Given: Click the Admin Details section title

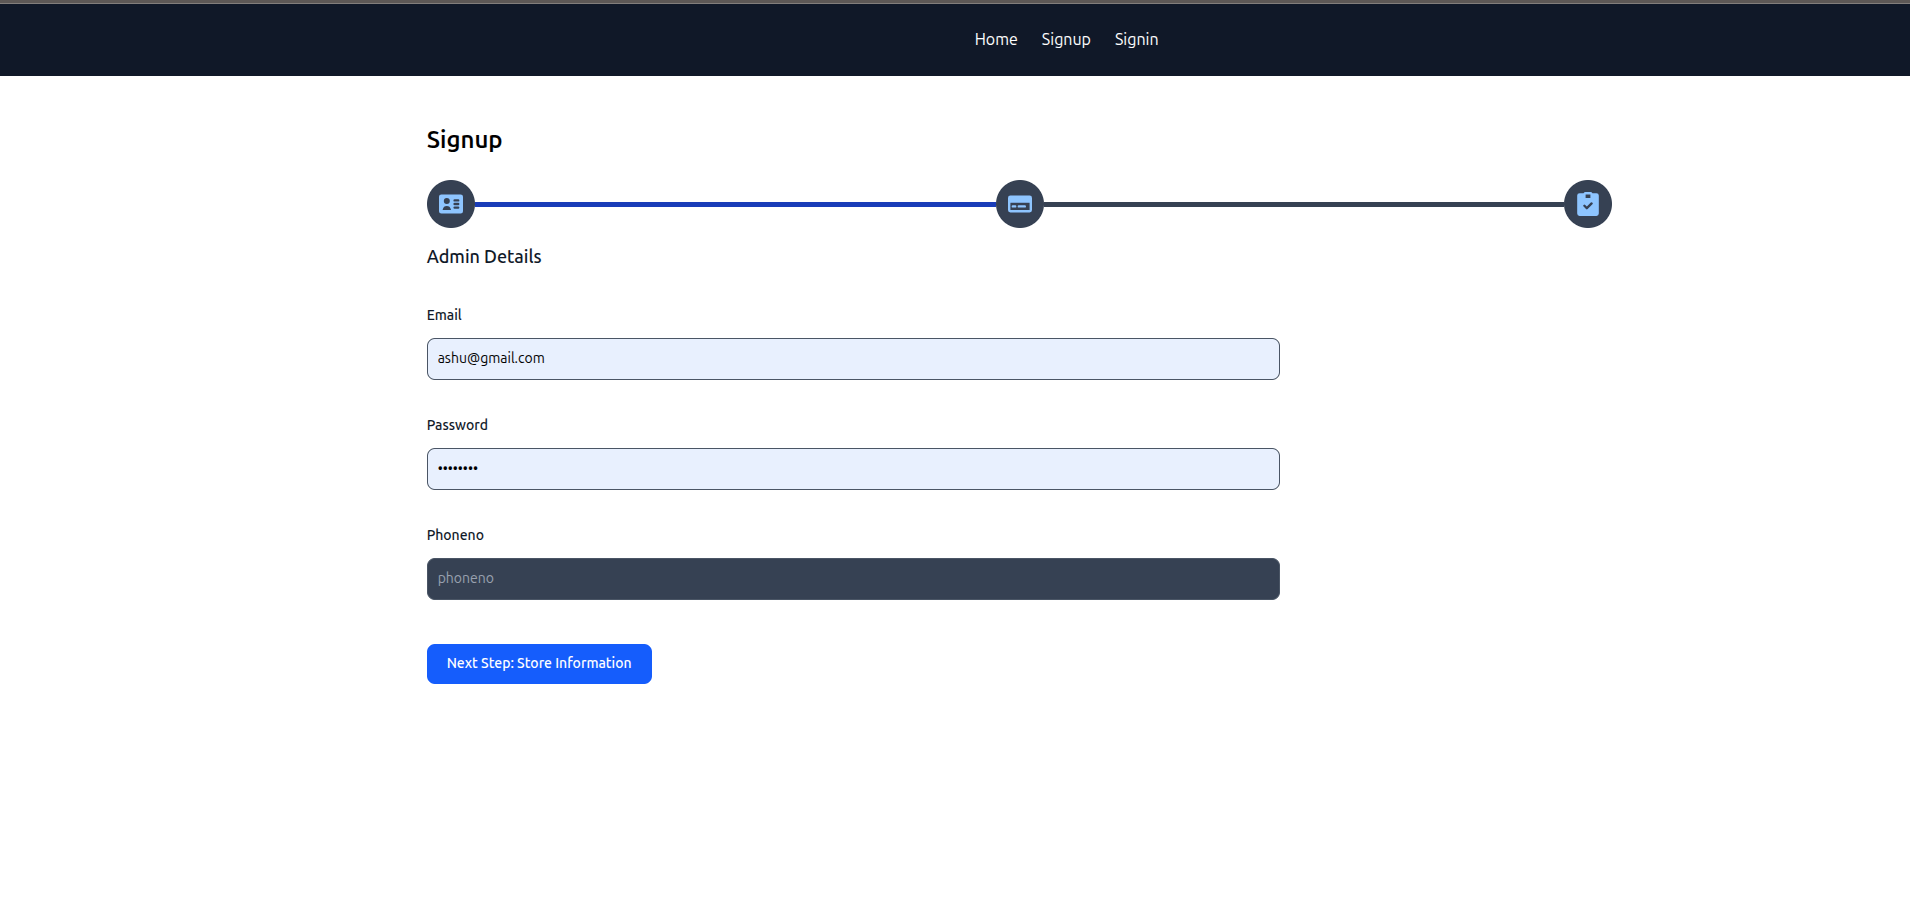Looking at the screenshot, I should [484, 257].
